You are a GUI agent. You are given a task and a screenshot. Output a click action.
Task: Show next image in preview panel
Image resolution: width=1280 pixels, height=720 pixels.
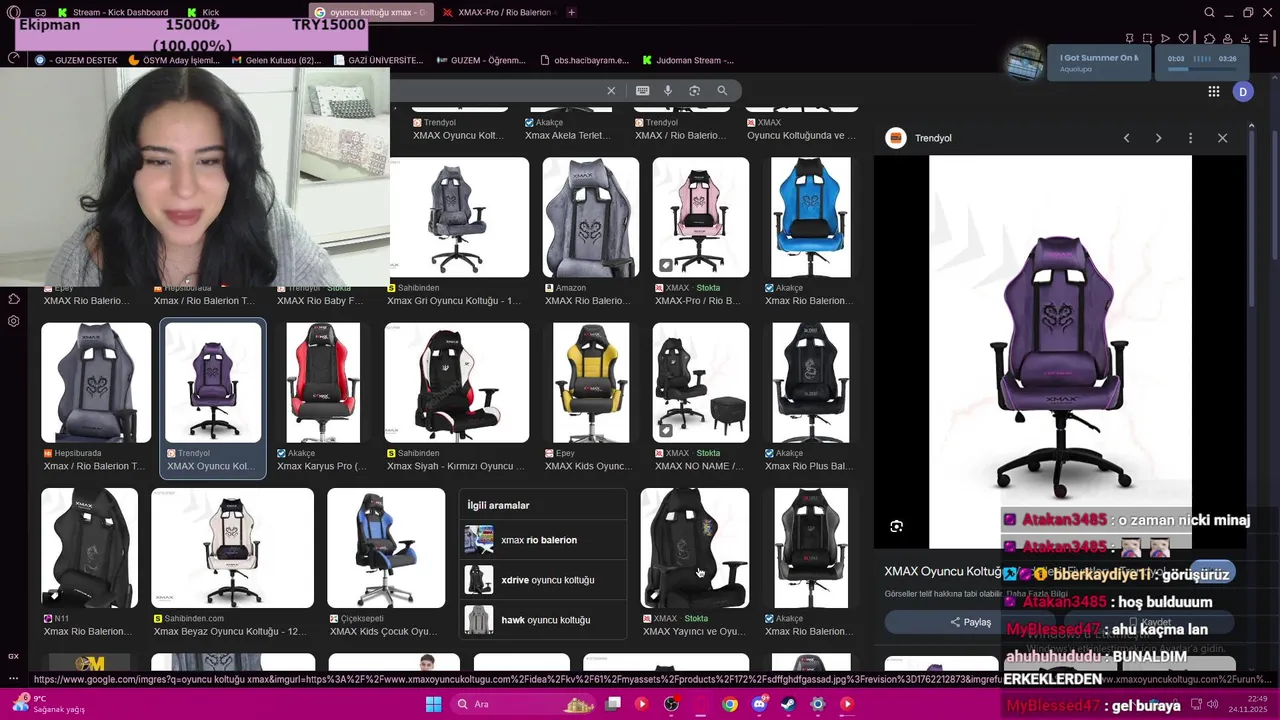(x=1158, y=138)
